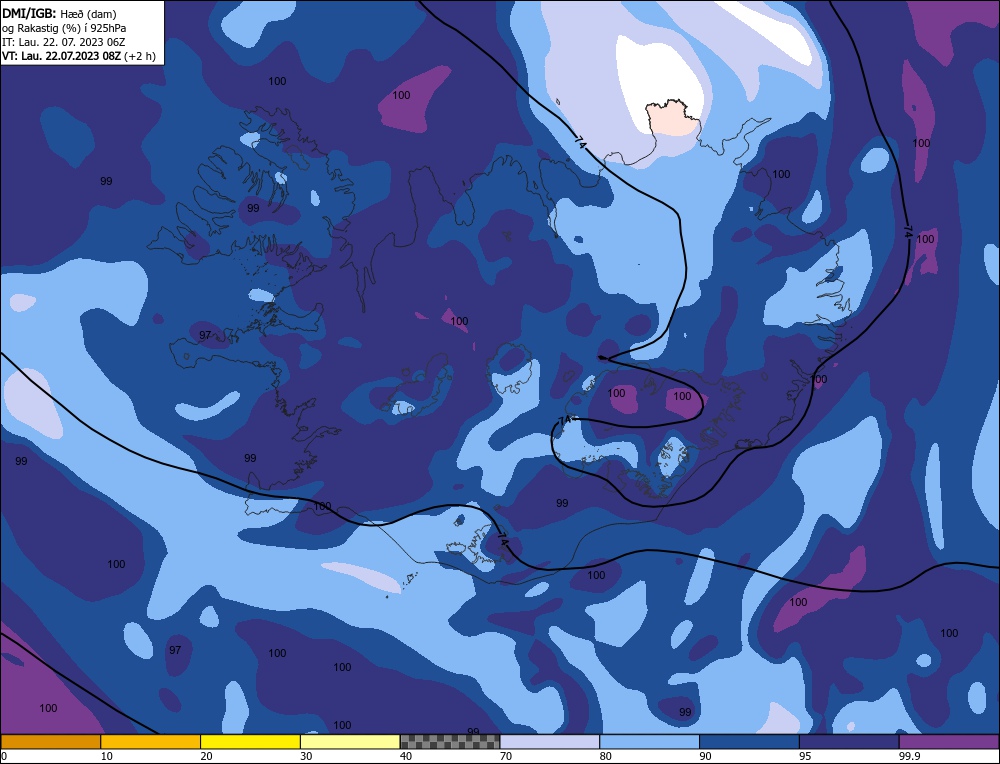Screen dimensions: 1000x764
Task: Click the "DMI/IGB: Hæð (dam)" title line
Action: pos(59,14)
